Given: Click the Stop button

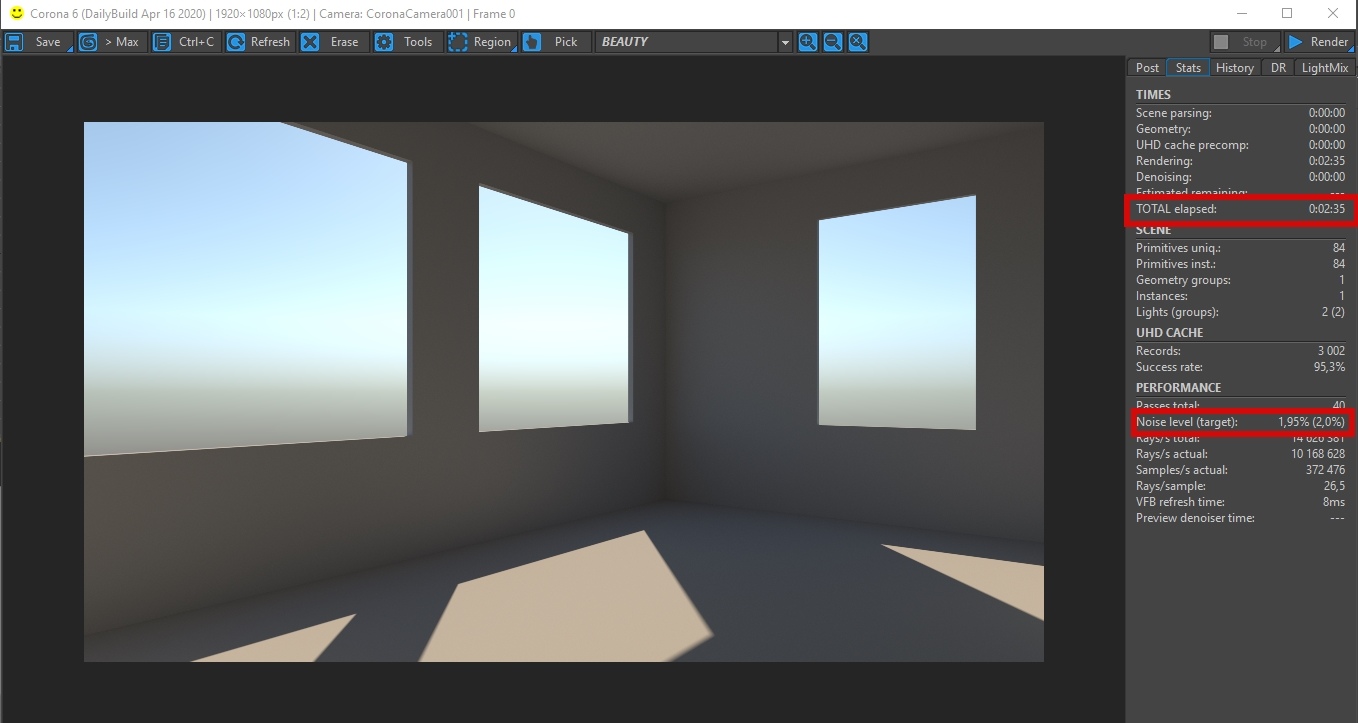Looking at the screenshot, I should (1244, 42).
